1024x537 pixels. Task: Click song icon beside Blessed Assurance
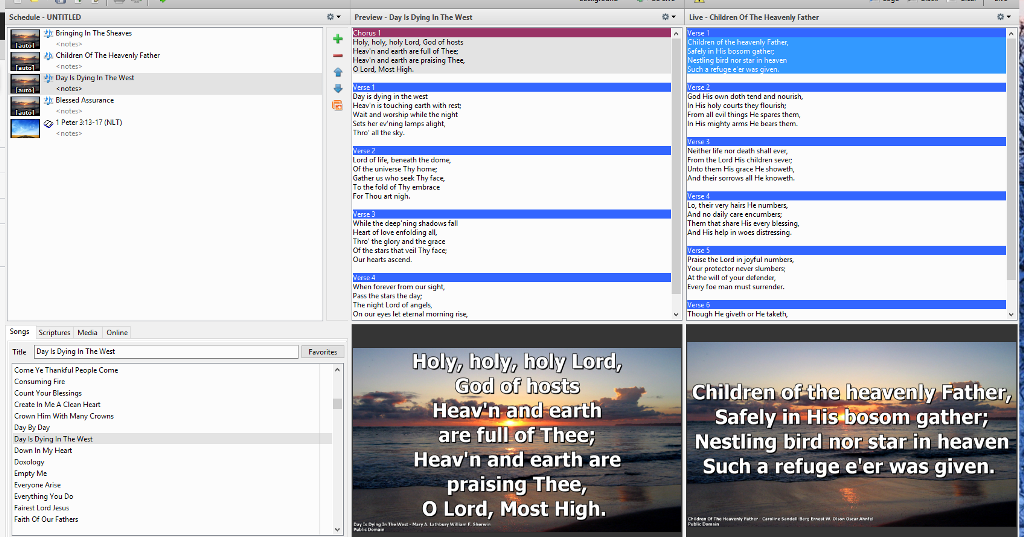tap(48, 101)
